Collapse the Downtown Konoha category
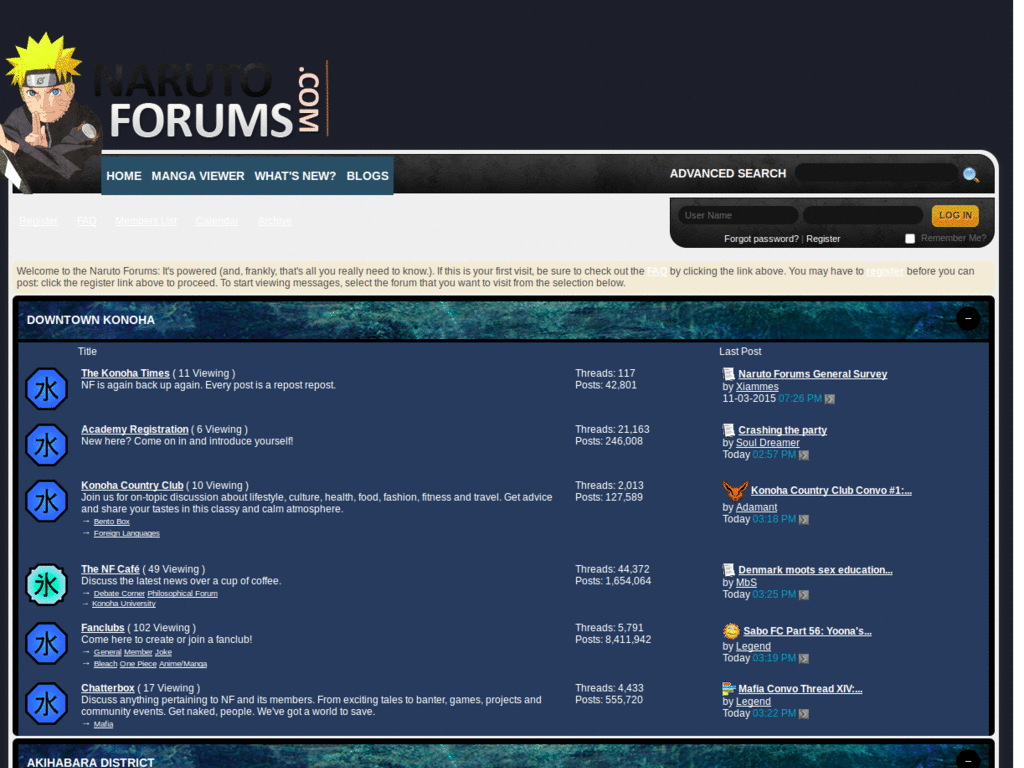This screenshot has width=1024, height=768. [x=968, y=319]
